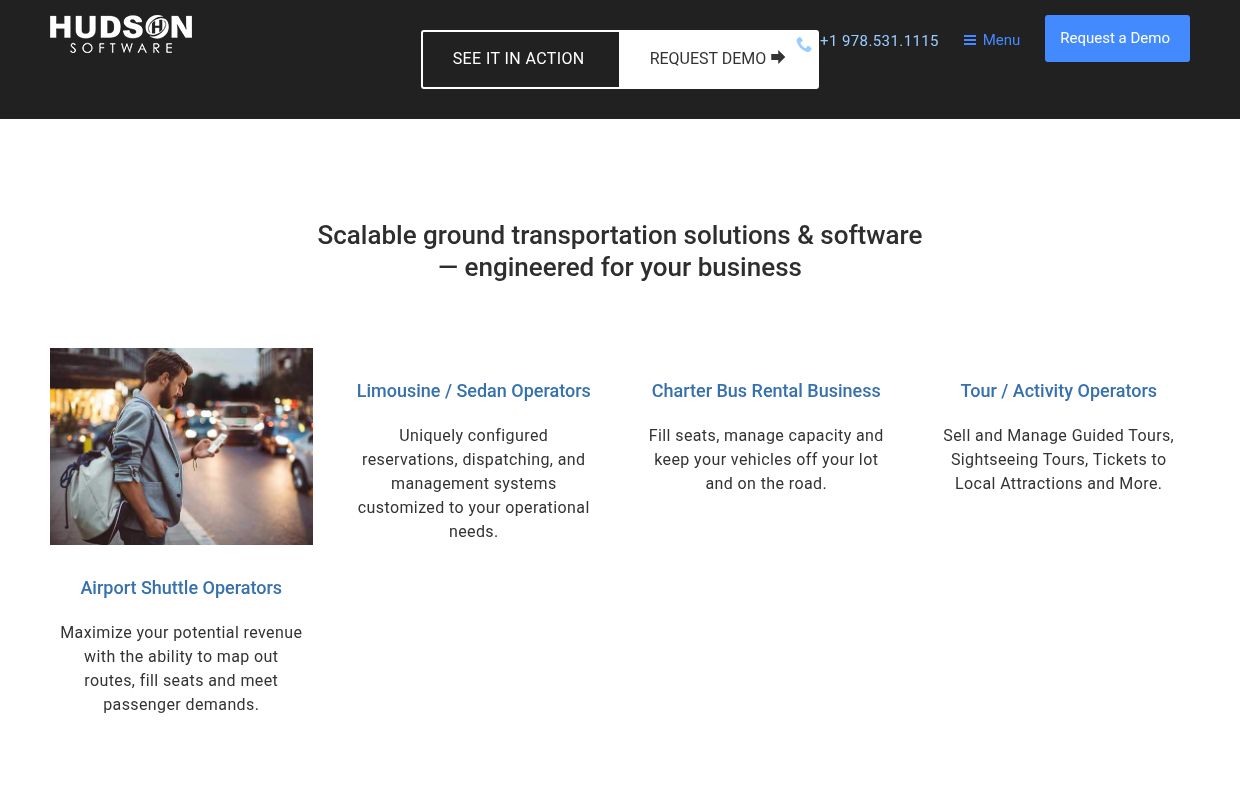Click the Hudson Software logo
The width and height of the screenshot is (1240, 800).
pos(120,34)
